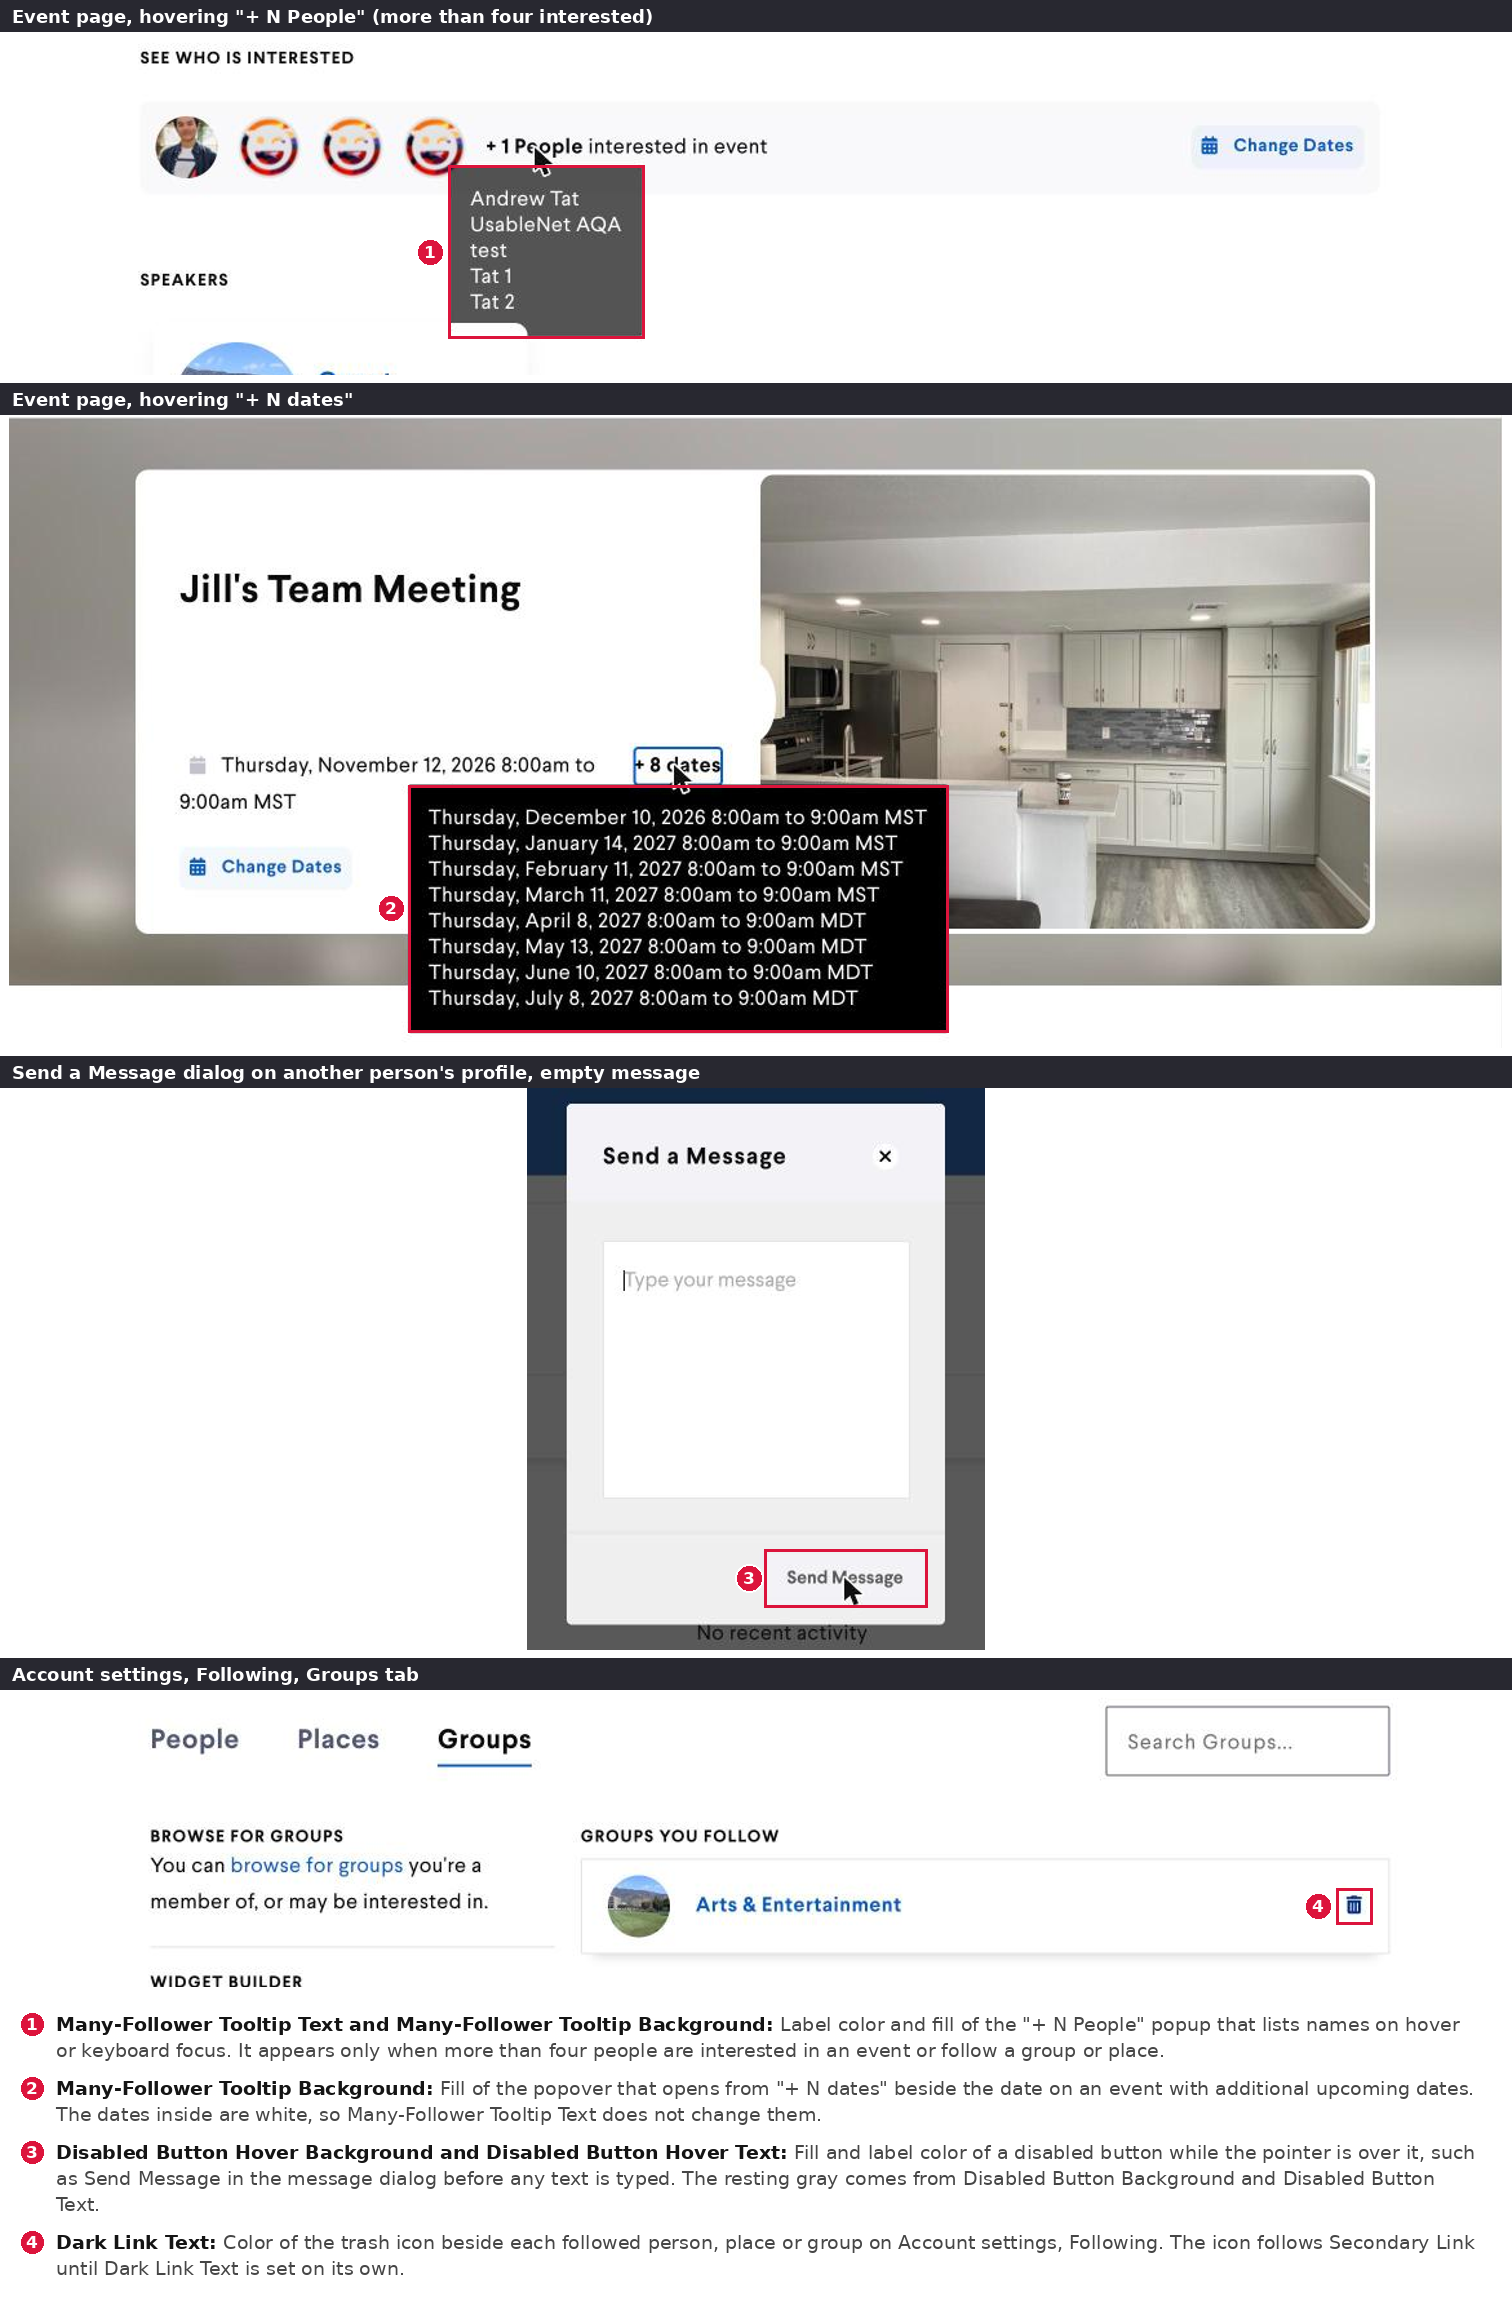The image size is (1512, 2303).
Task: Click the first interested person's photo avatar
Action: [186, 147]
